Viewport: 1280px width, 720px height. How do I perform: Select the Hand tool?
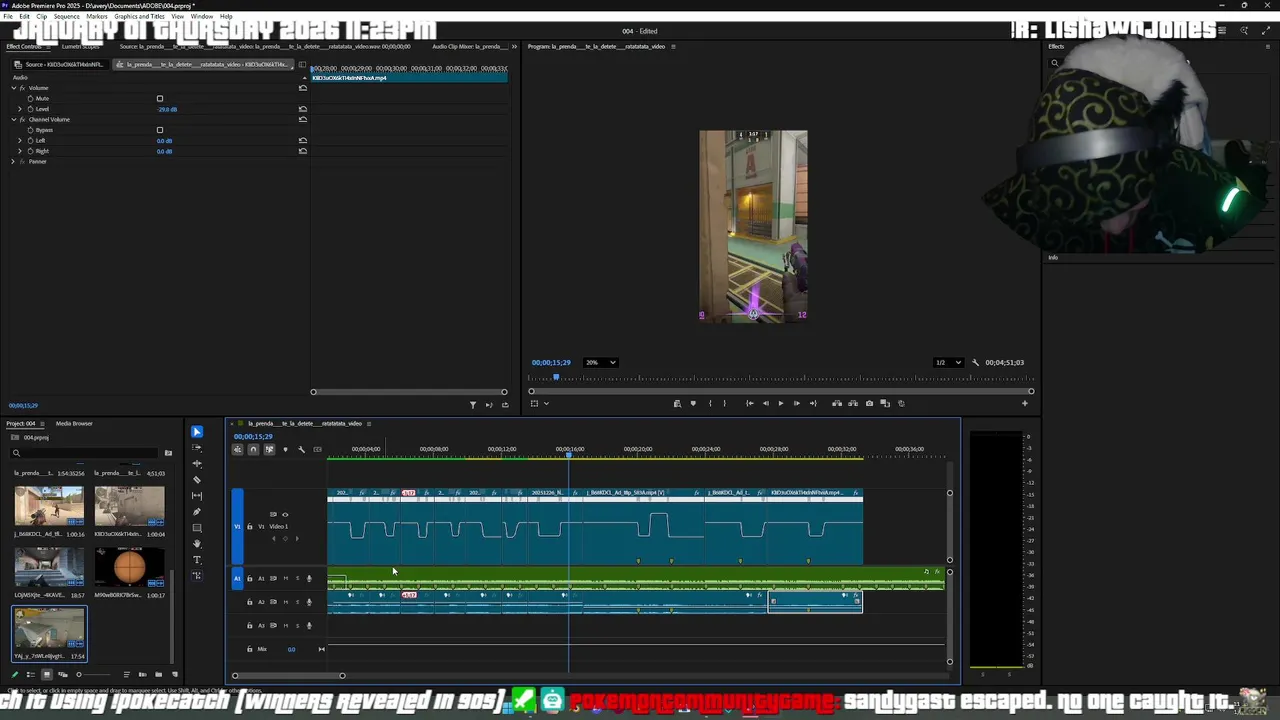[x=197, y=544]
